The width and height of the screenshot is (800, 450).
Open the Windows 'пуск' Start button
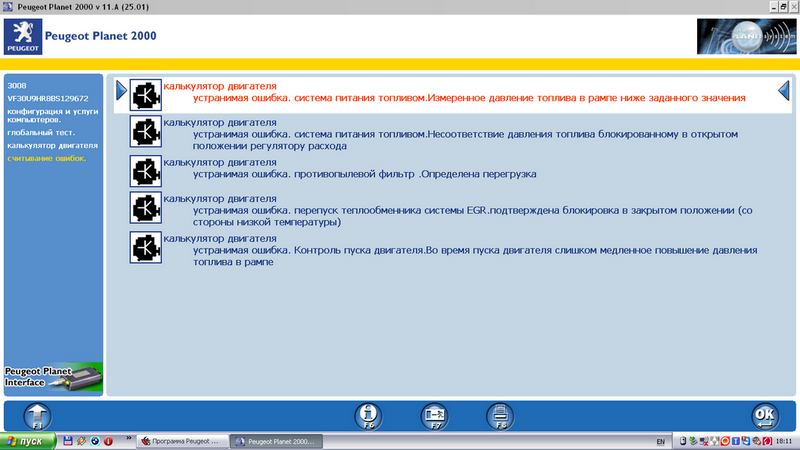click(x=27, y=441)
